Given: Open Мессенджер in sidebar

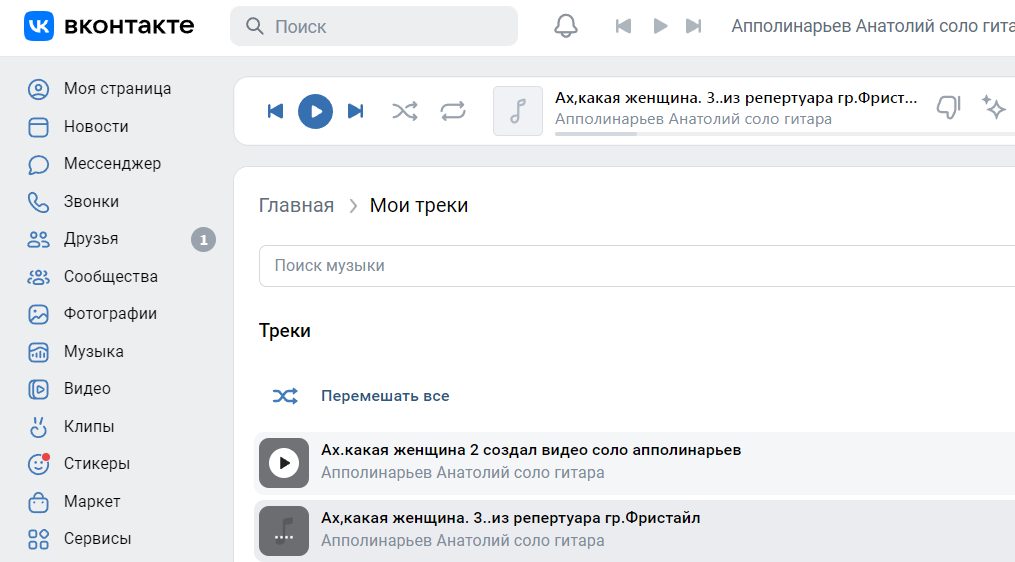Looking at the screenshot, I should (112, 164).
